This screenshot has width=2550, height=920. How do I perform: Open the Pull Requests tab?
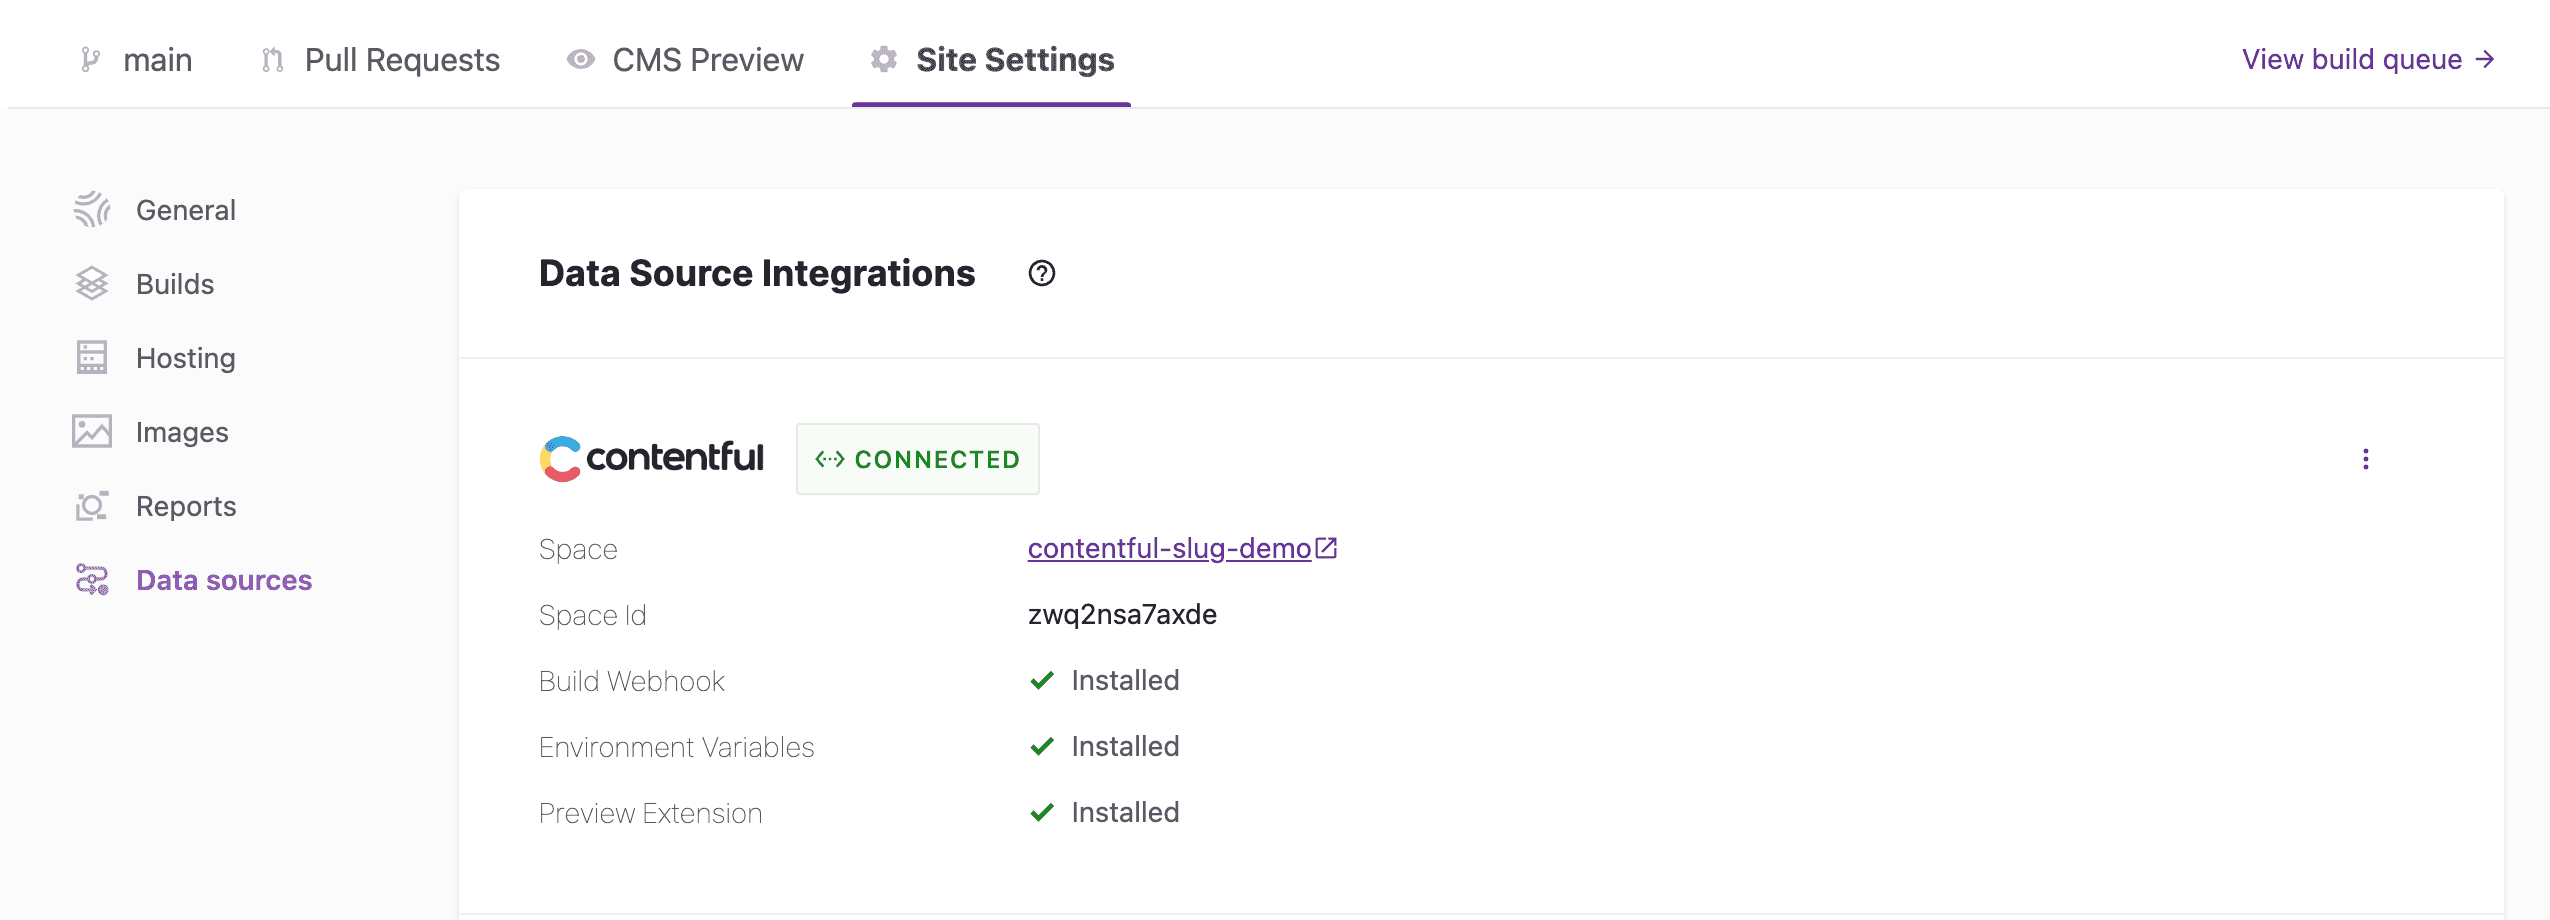[x=381, y=60]
